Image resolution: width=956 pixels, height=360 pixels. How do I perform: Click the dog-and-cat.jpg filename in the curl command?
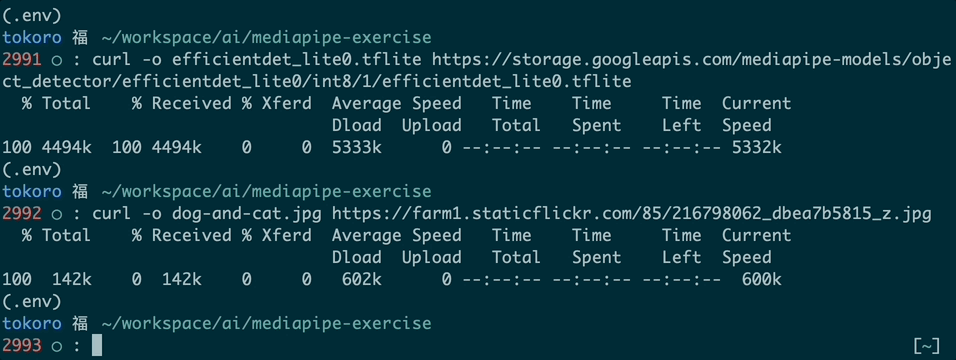pos(247,214)
